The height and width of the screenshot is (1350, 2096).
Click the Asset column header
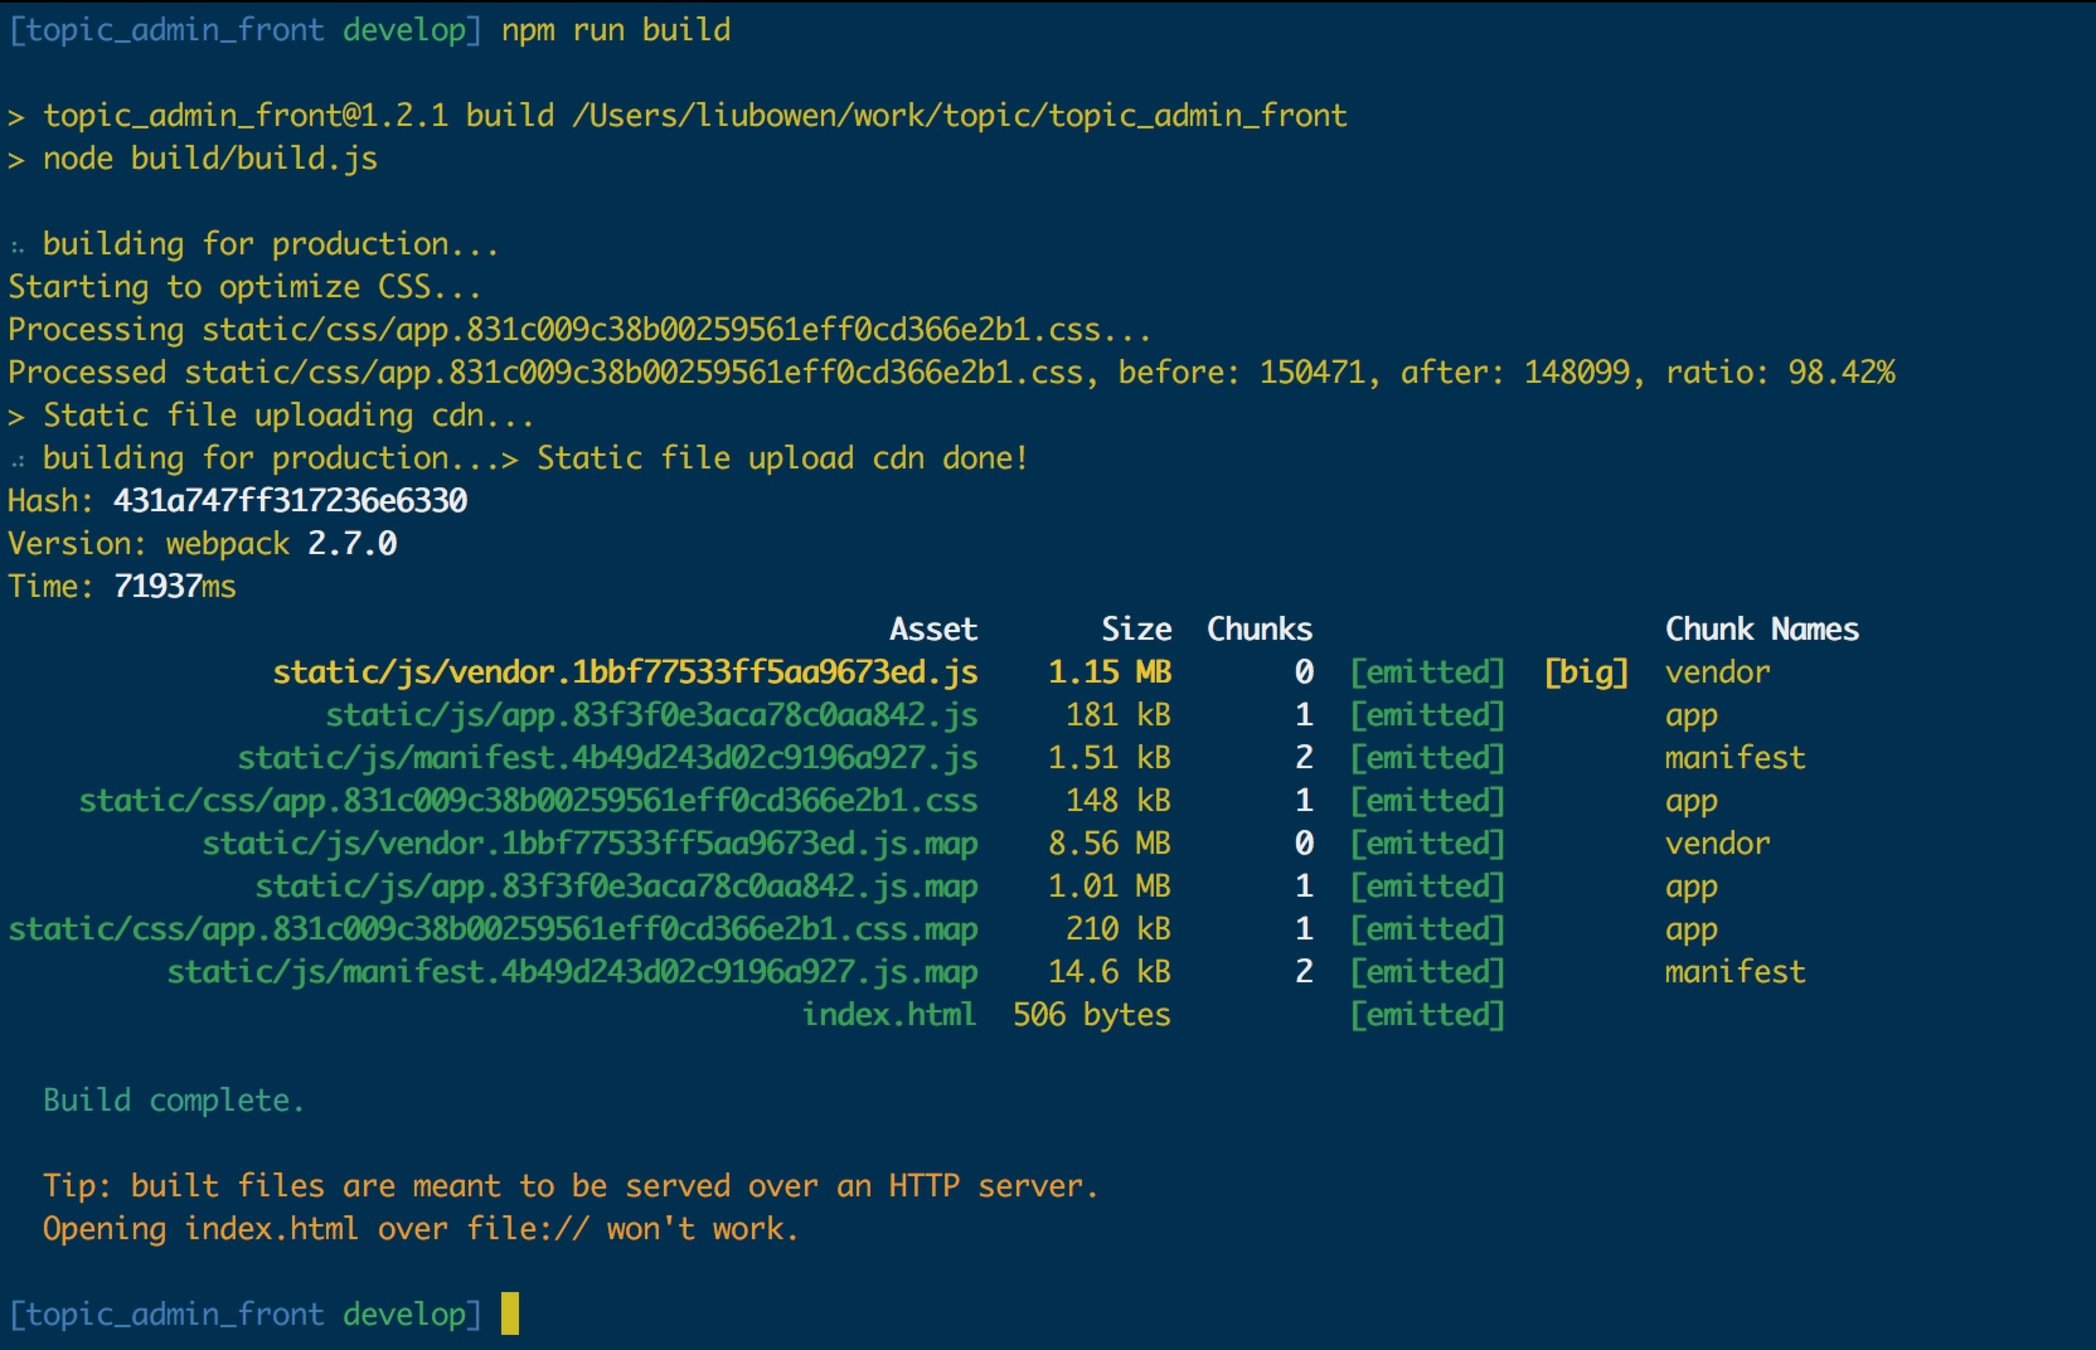click(933, 629)
